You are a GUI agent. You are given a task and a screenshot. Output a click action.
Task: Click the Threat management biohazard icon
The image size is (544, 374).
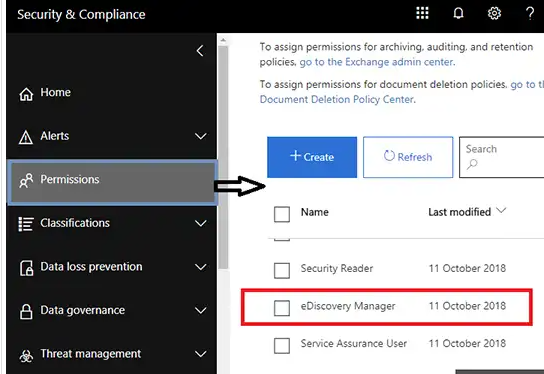(x=26, y=356)
